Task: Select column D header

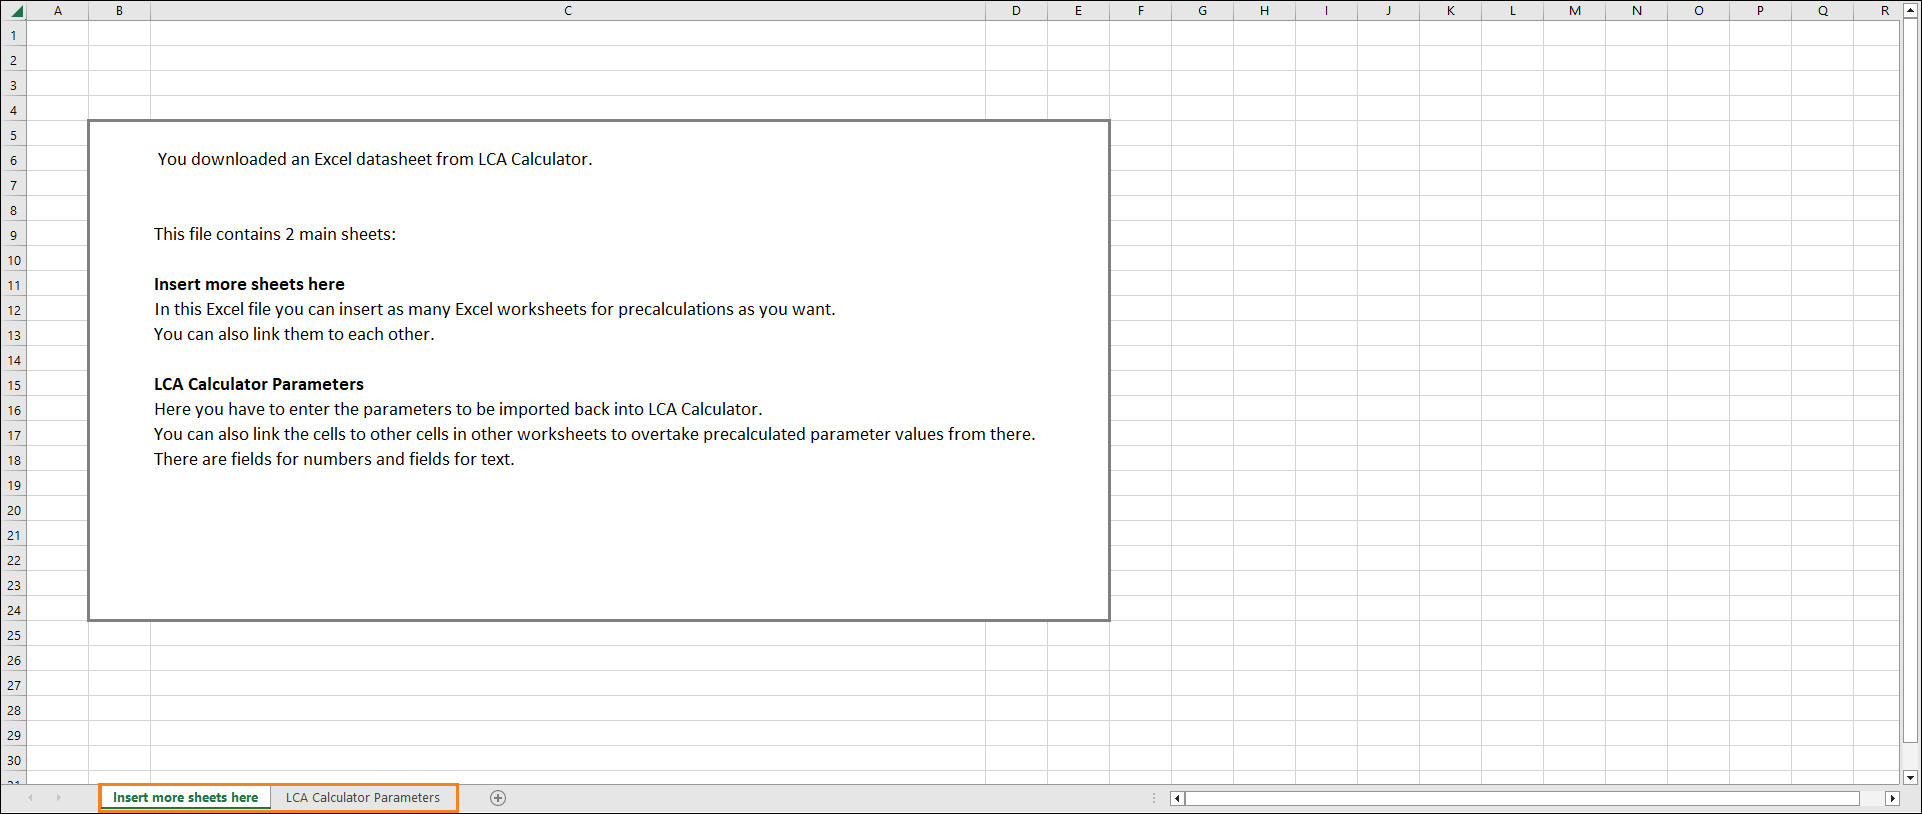Action: (x=1016, y=11)
